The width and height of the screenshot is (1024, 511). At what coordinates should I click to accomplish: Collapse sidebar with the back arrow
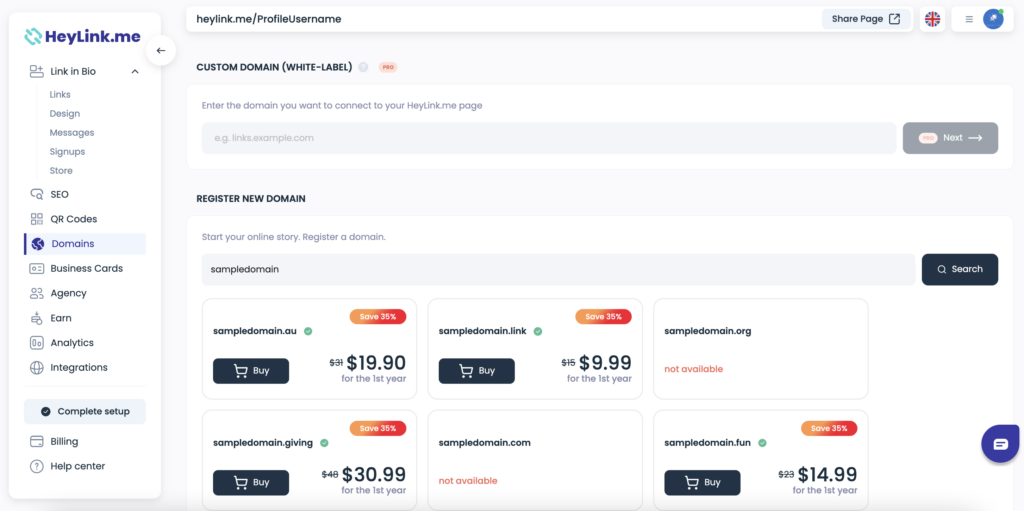click(161, 50)
